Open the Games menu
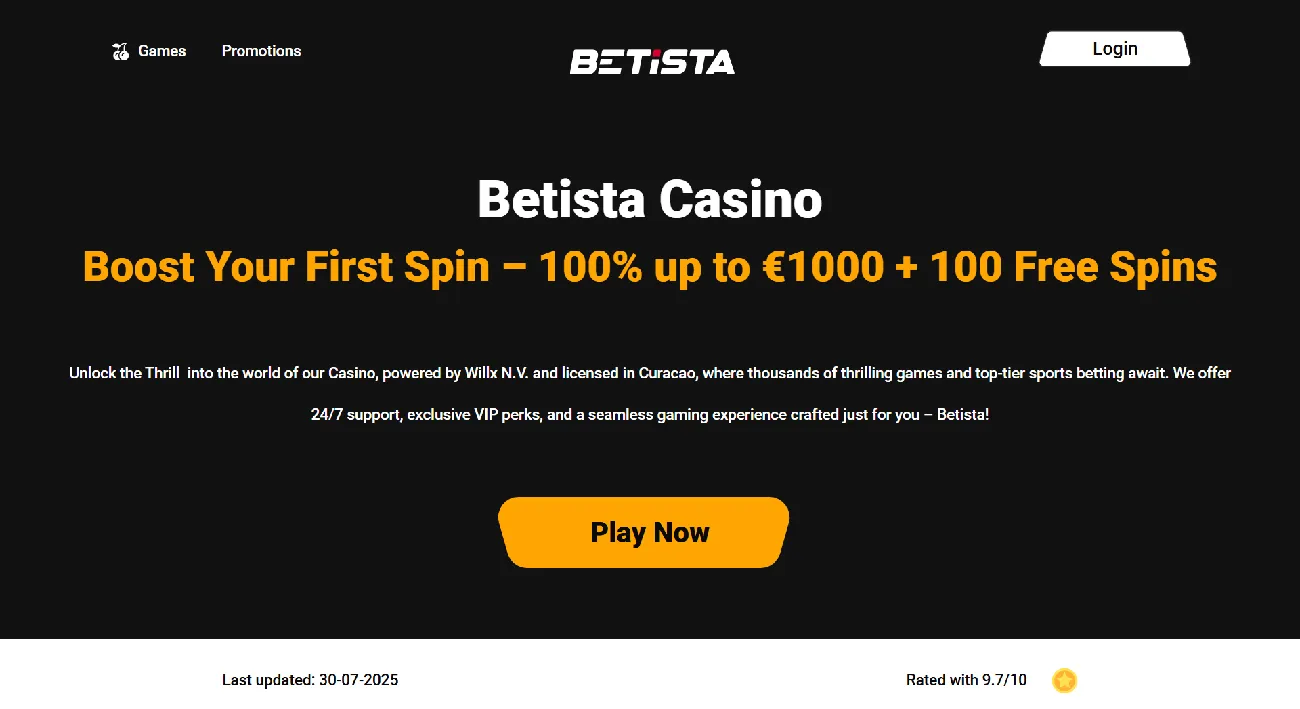Image resolution: width=1300 pixels, height=709 pixels. tap(161, 51)
